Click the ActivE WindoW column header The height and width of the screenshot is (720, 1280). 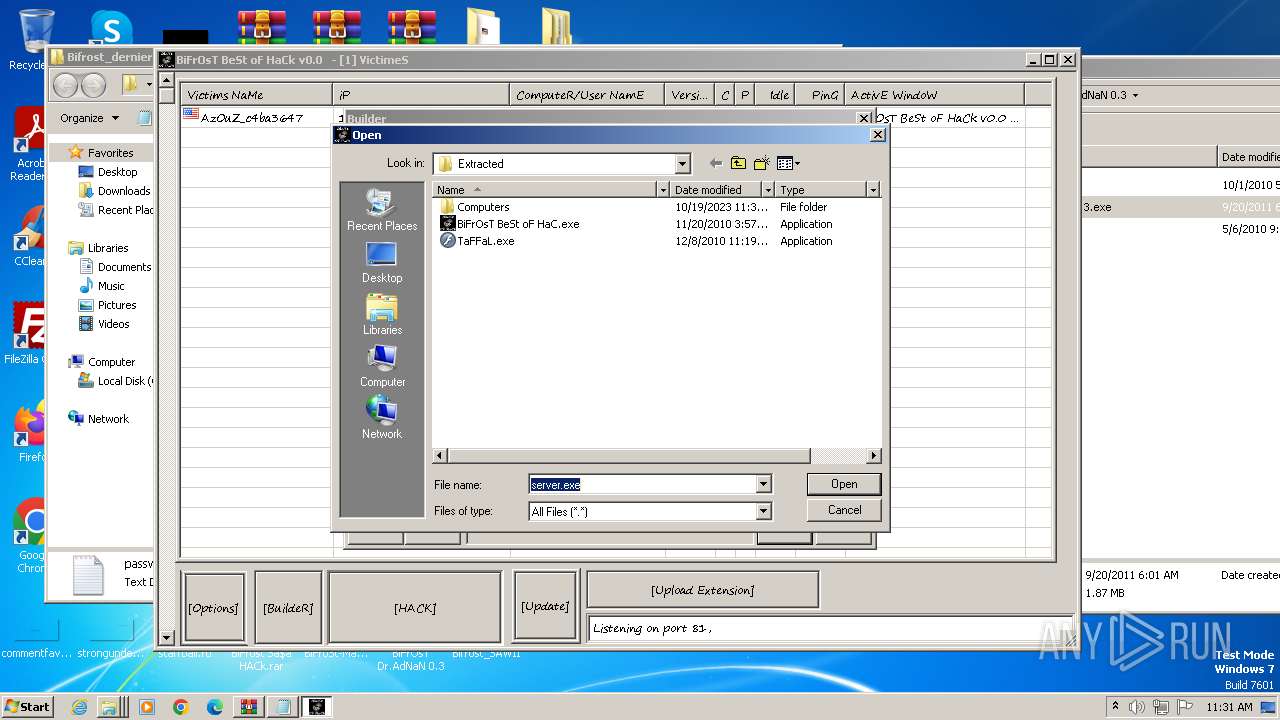pyautogui.click(x=935, y=95)
